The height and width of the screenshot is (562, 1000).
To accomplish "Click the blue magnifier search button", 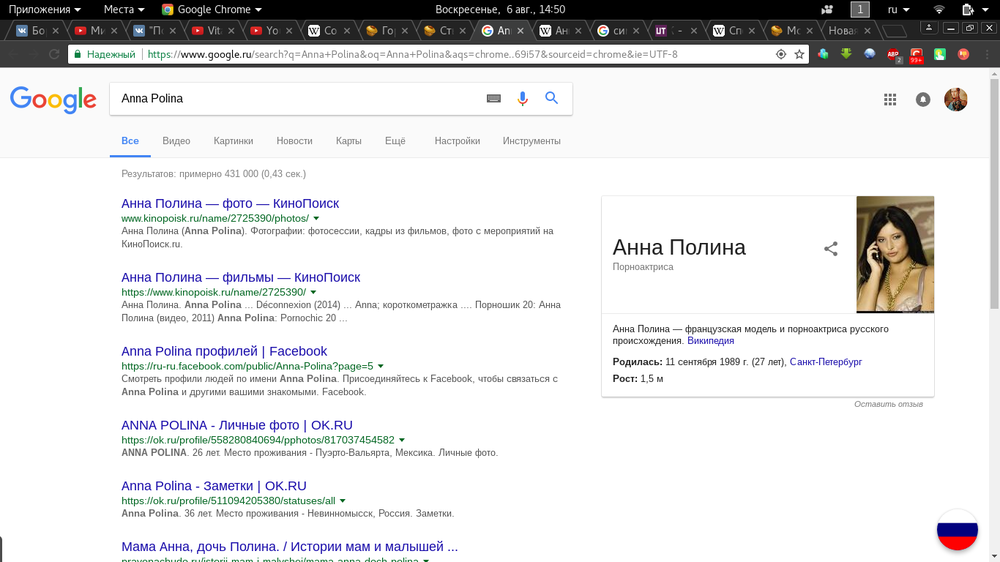I will (x=552, y=98).
